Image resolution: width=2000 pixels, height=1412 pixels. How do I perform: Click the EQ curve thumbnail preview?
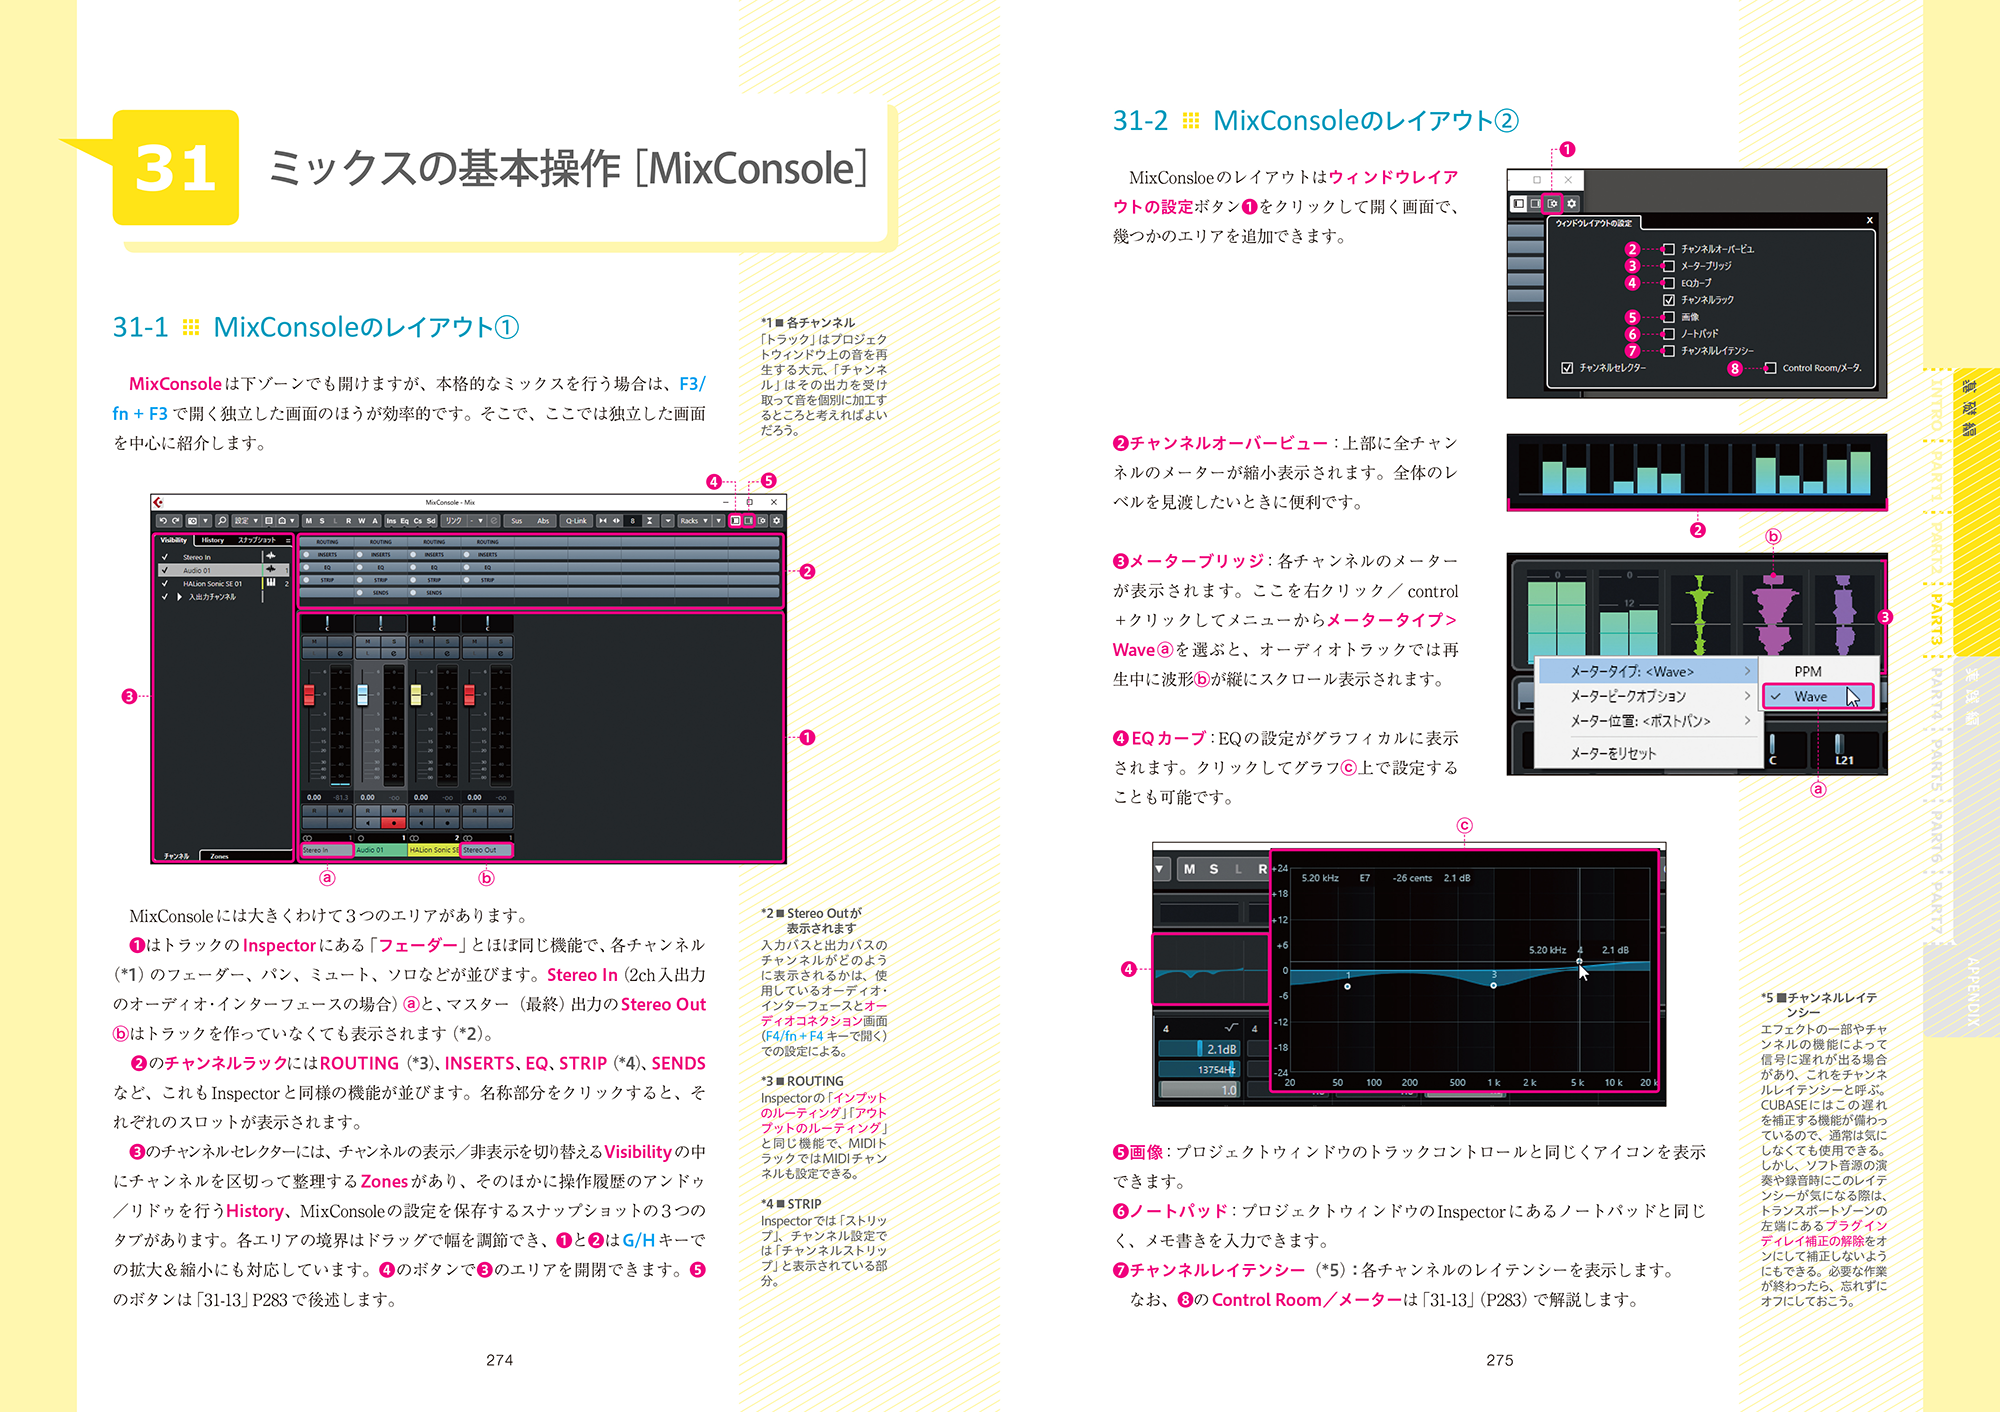click(x=1210, y=969)
